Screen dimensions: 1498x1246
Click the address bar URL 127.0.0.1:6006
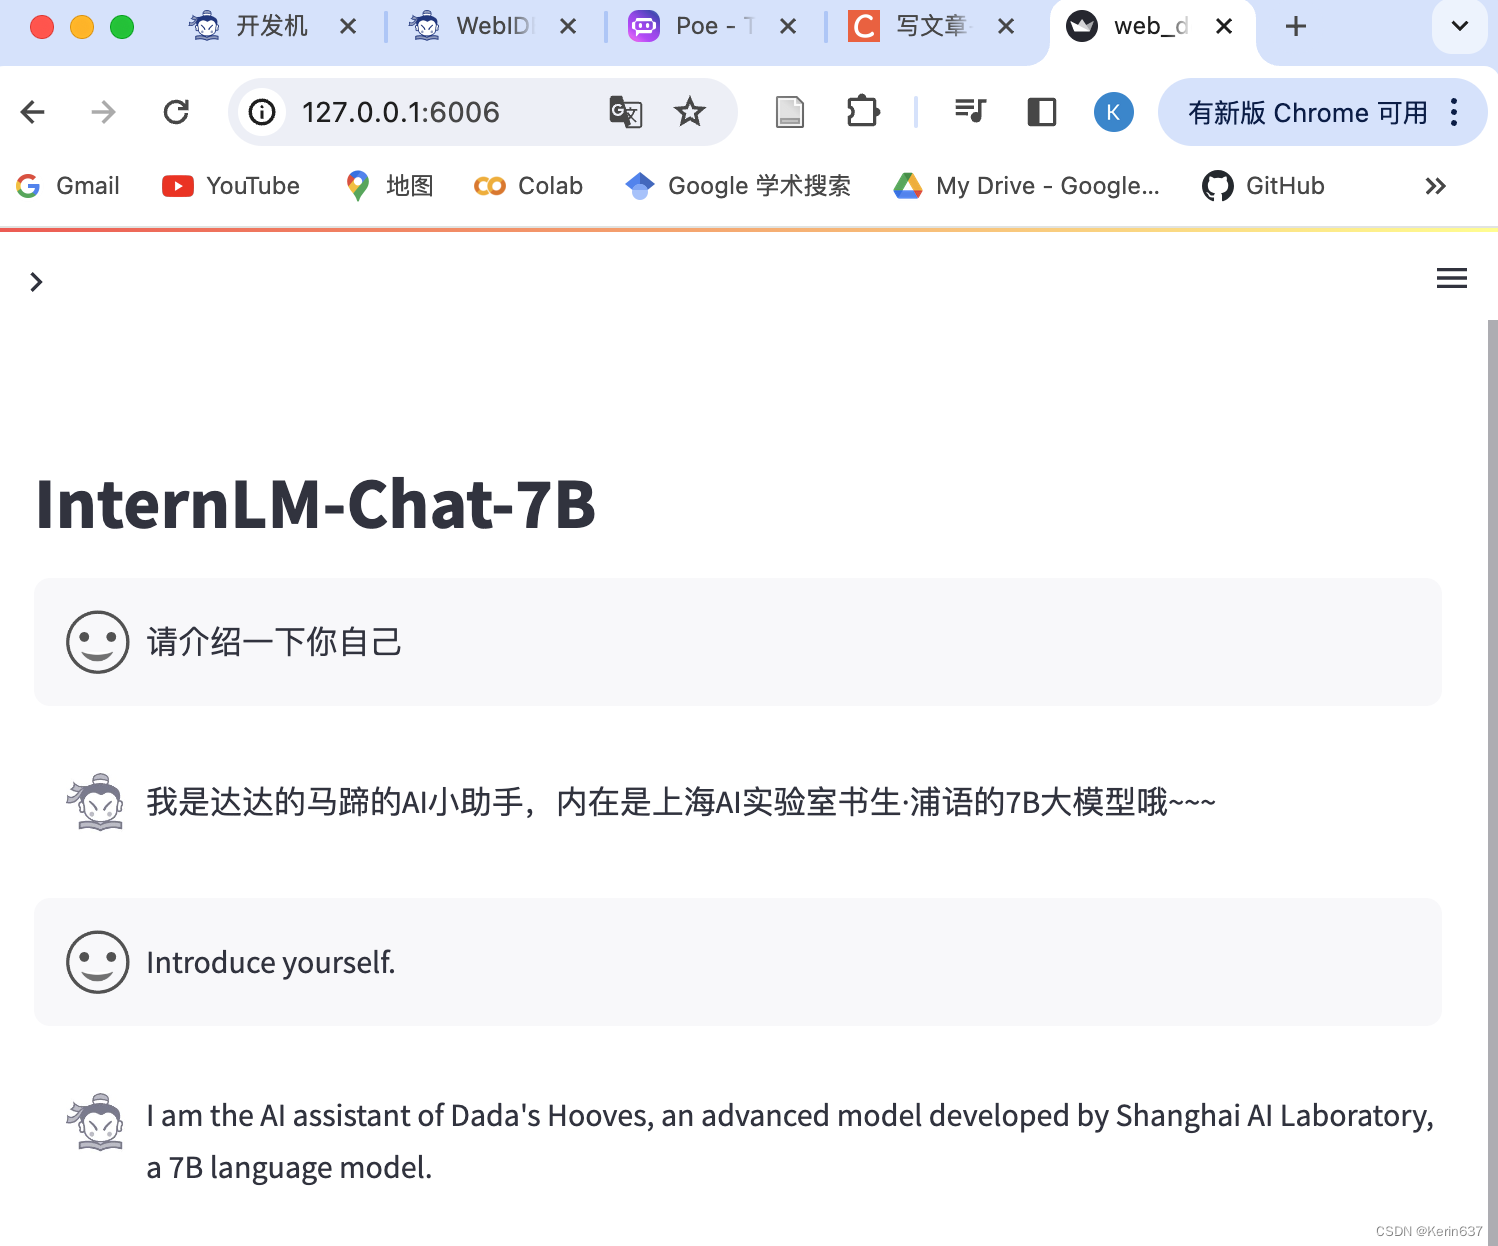(x=401, y=112)
